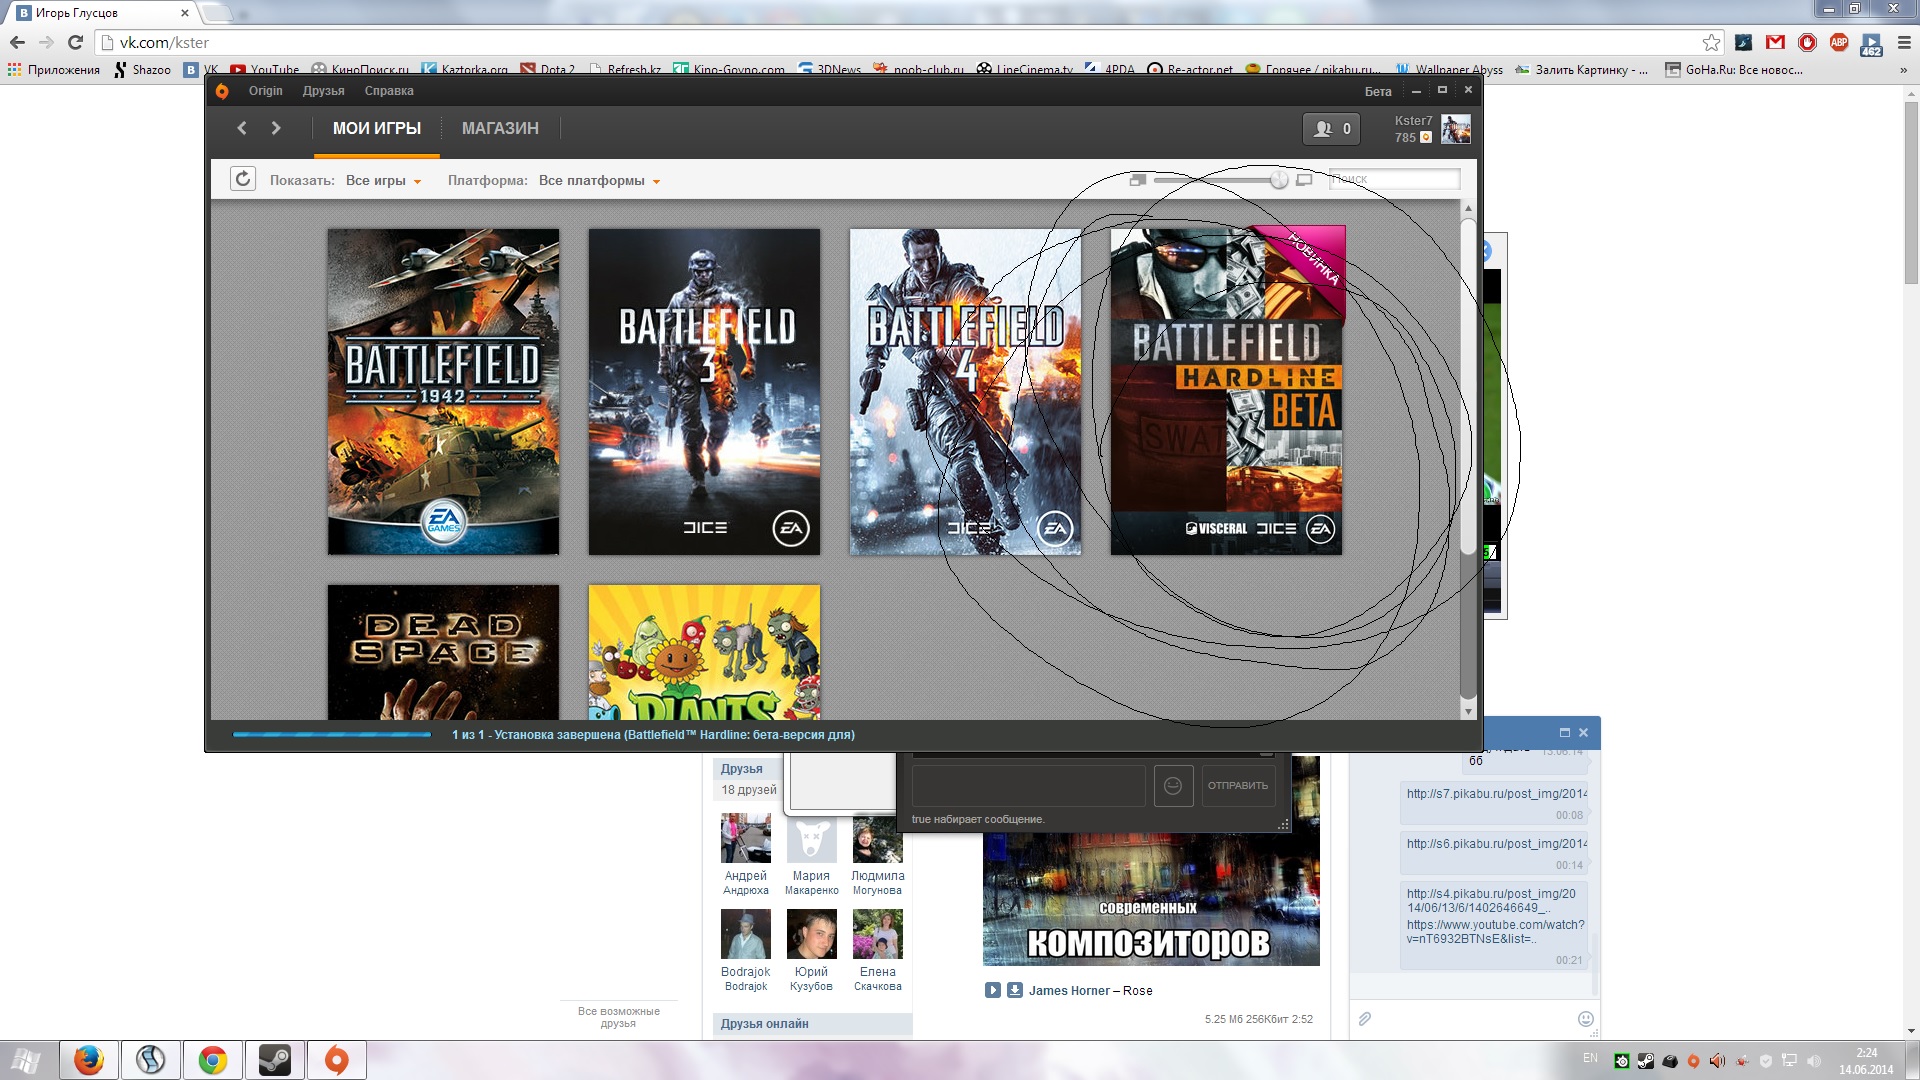1920x1080 pixels.
Task: Open the Друзья menu in Origin
Action: click(323, 91)
